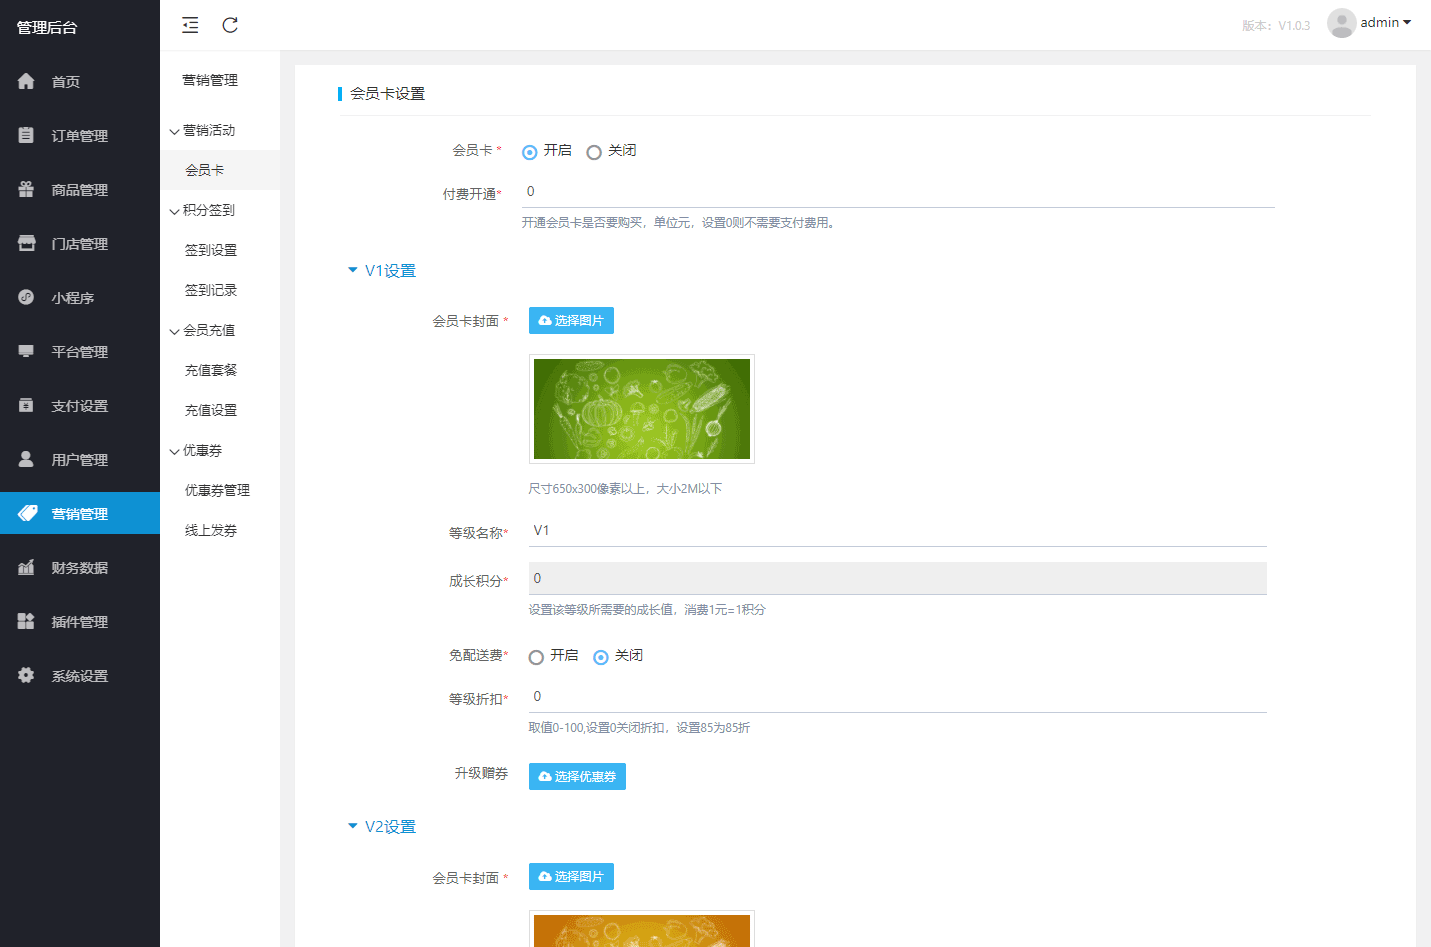Click 选择优惠券 button for 升级赠券

(577, 776)
